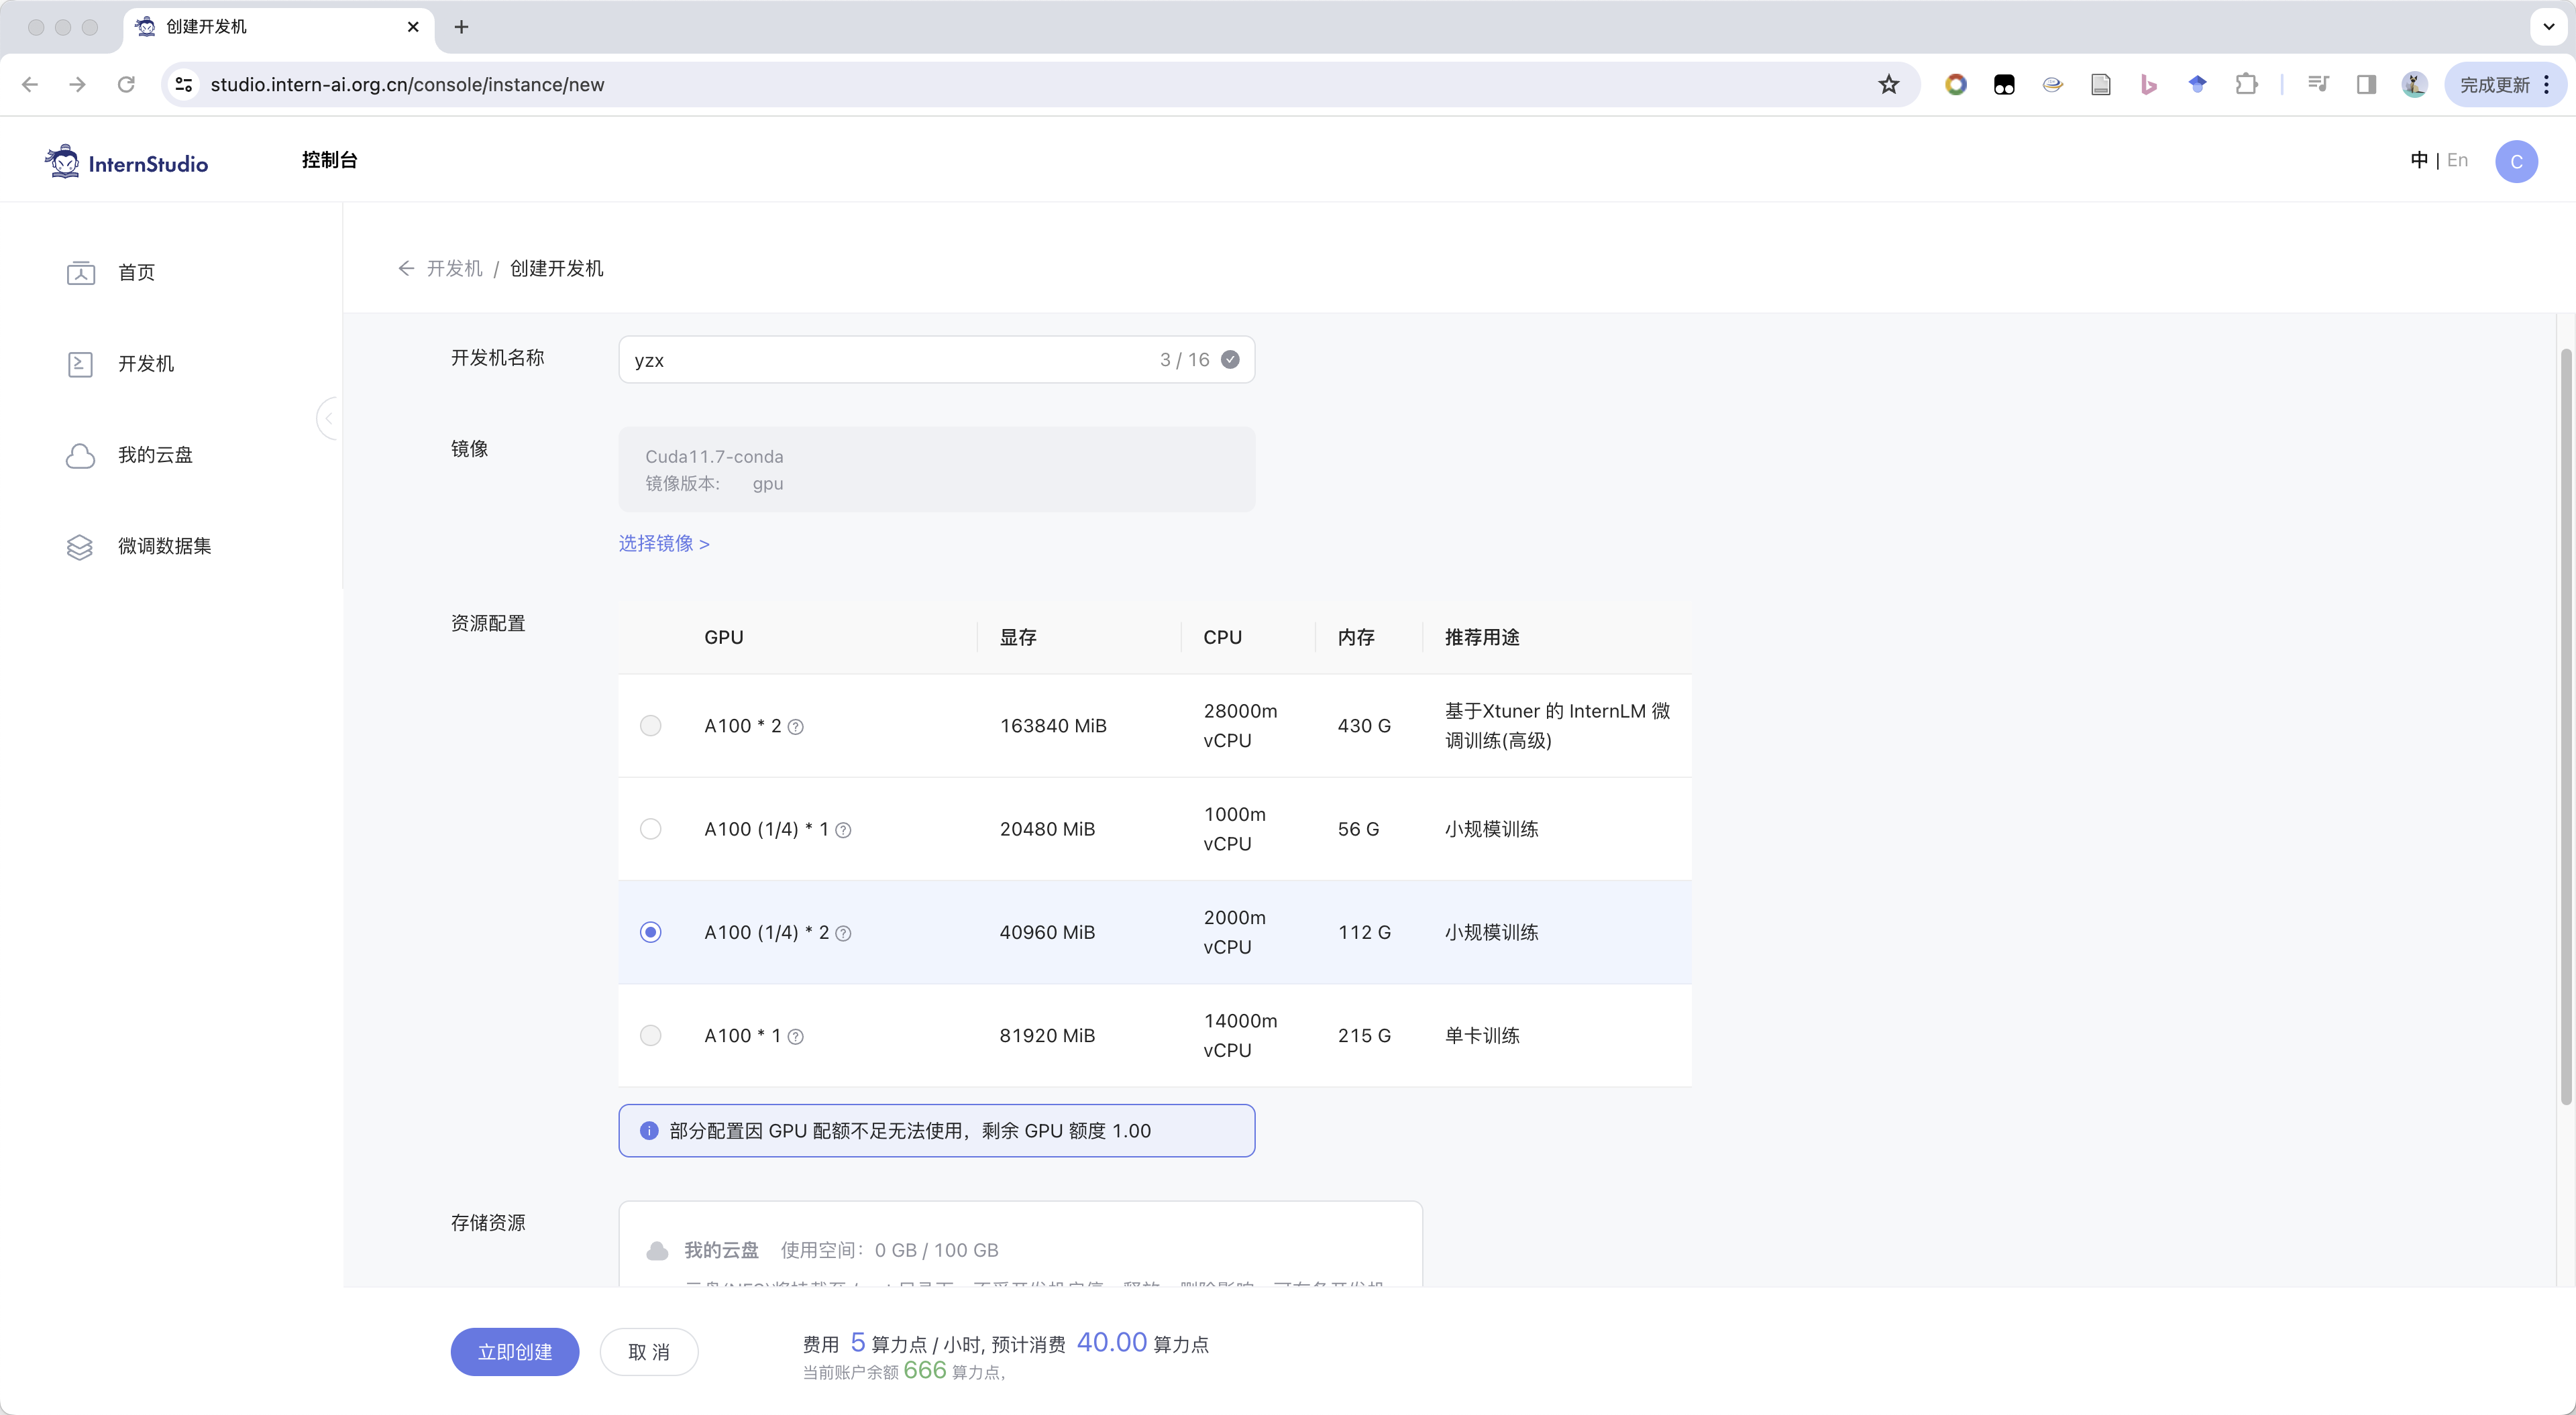Open Chrome tab search dropdown arrow
The image size is (2576, 1415).
click(x=2548, y=27)
